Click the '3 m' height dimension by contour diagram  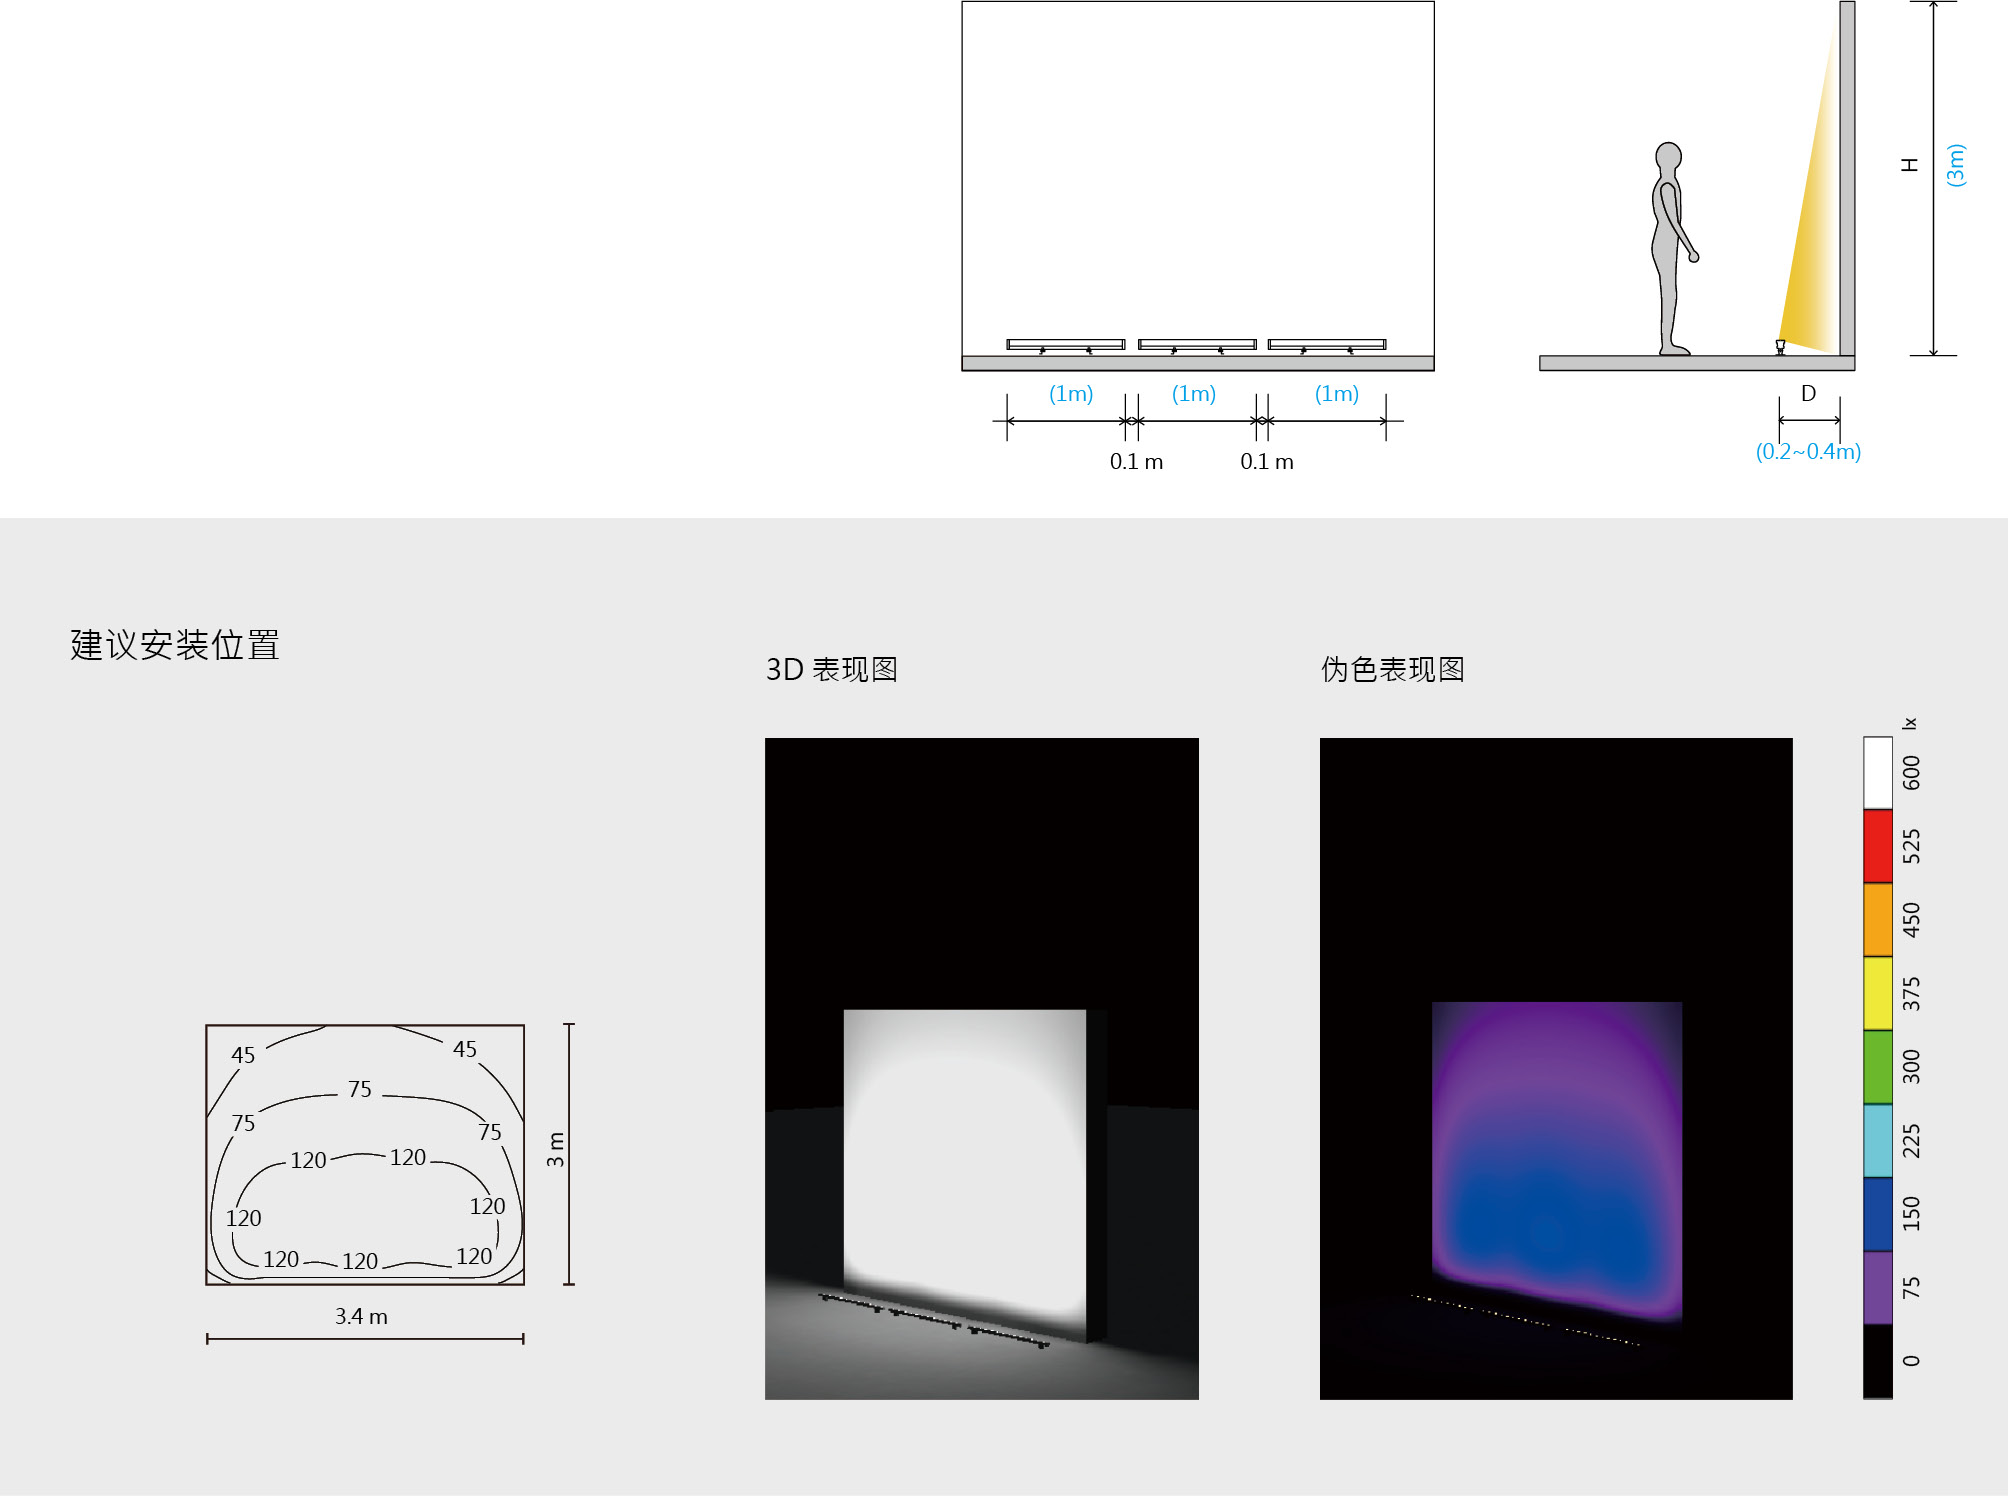pos(556,1149)
